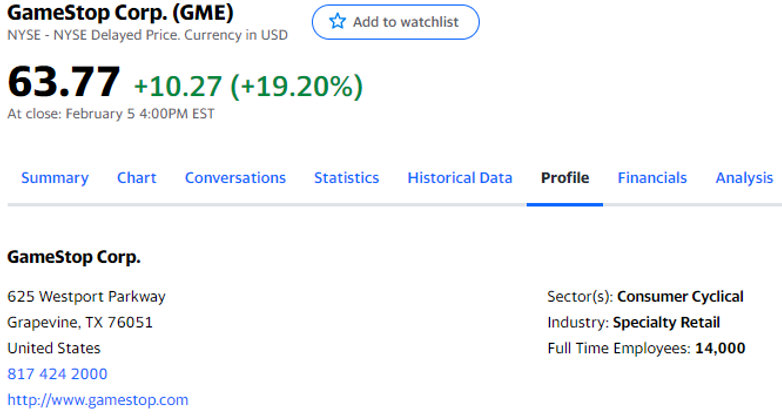Click the At close February 5 timestamp

point(111,113)
